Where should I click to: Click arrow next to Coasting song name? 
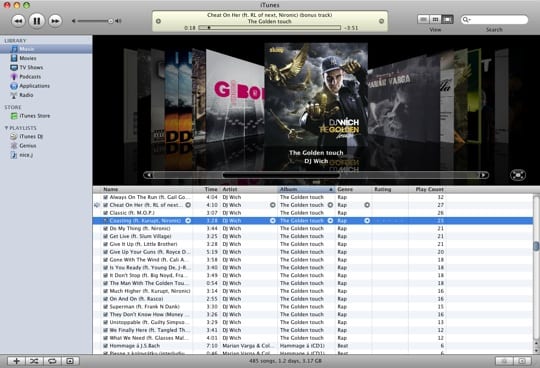pyautogui.click(x=188, y=221)
